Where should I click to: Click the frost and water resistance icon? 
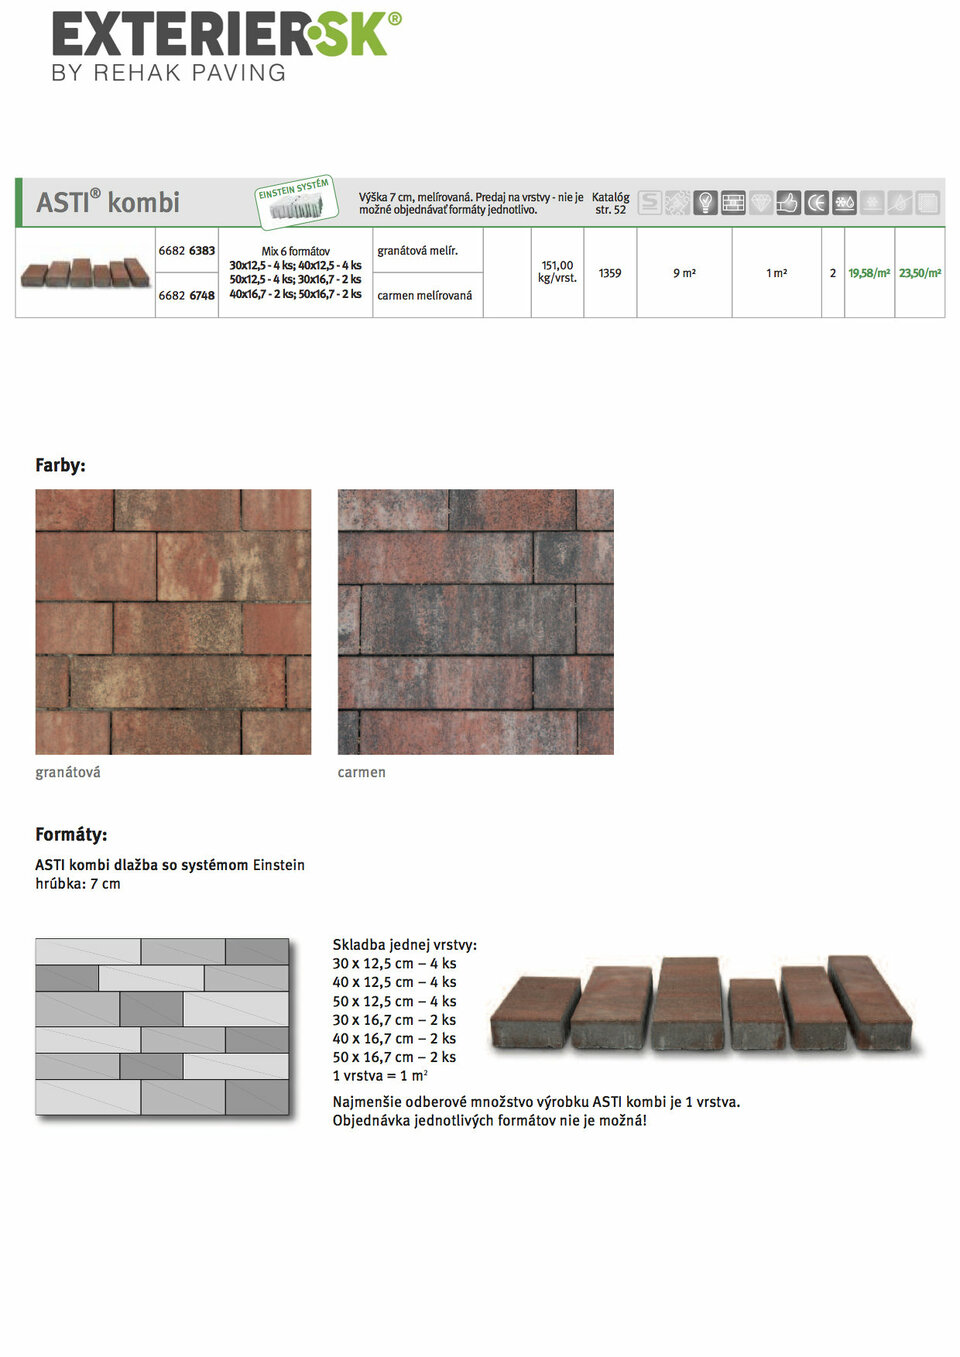pos(845,203)
